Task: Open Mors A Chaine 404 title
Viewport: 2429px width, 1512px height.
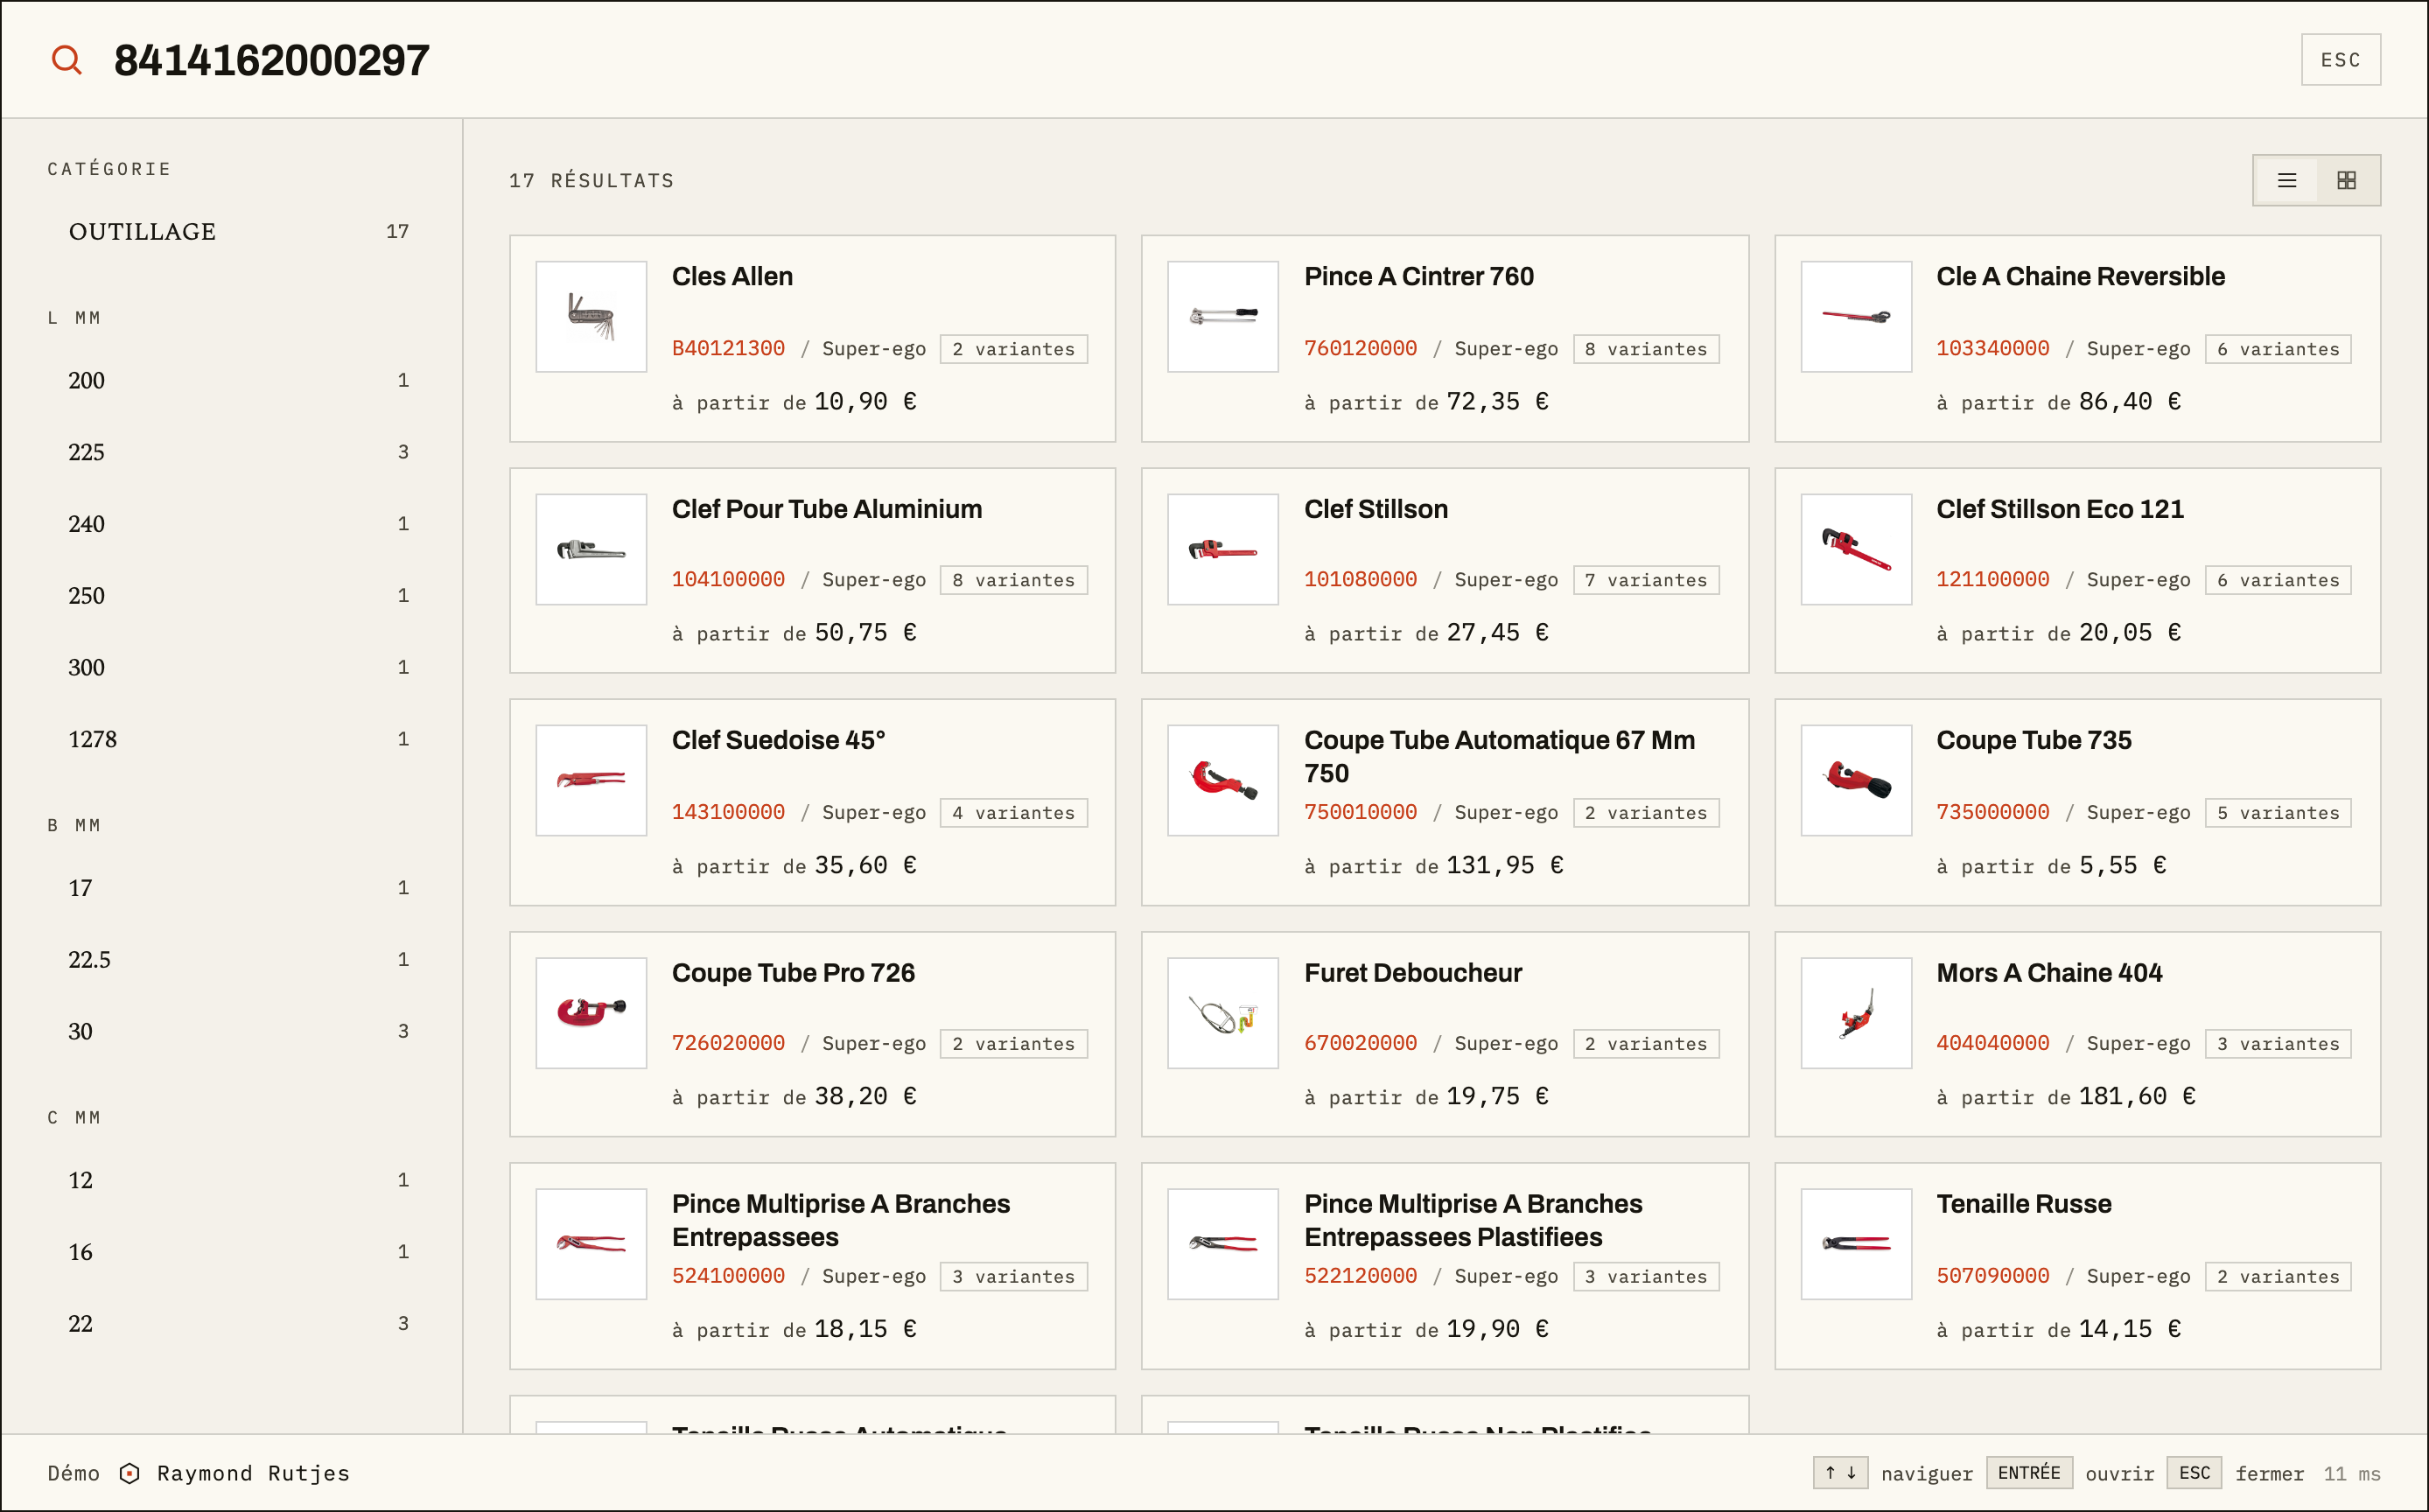Action: click(2049, 973)
